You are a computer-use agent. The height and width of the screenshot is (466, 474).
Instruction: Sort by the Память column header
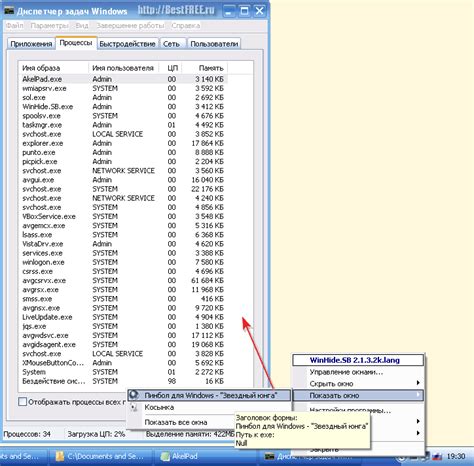click(x=205, y=68)
